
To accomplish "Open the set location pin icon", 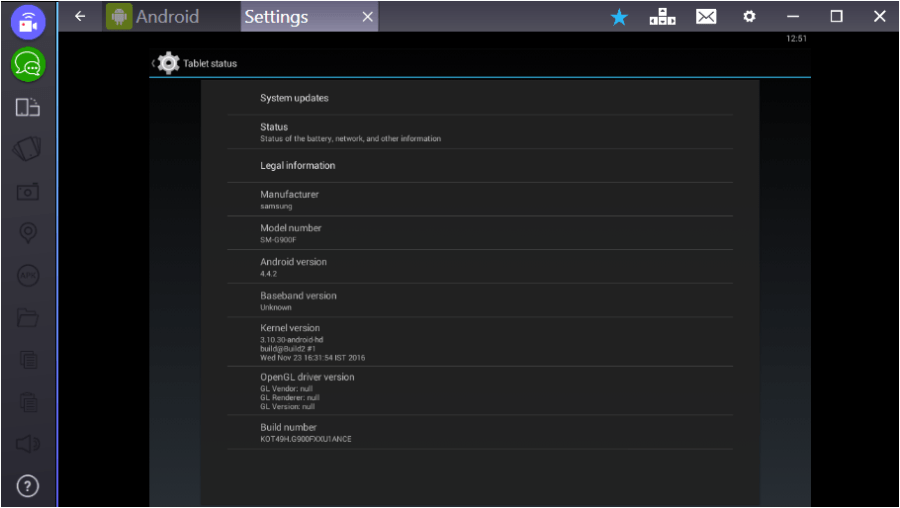I will pyautogui.click(x=28, y=233).
